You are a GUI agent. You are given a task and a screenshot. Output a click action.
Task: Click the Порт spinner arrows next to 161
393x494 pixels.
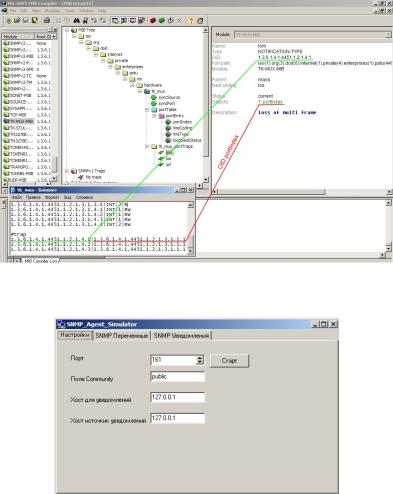click(x=200, y=360)
